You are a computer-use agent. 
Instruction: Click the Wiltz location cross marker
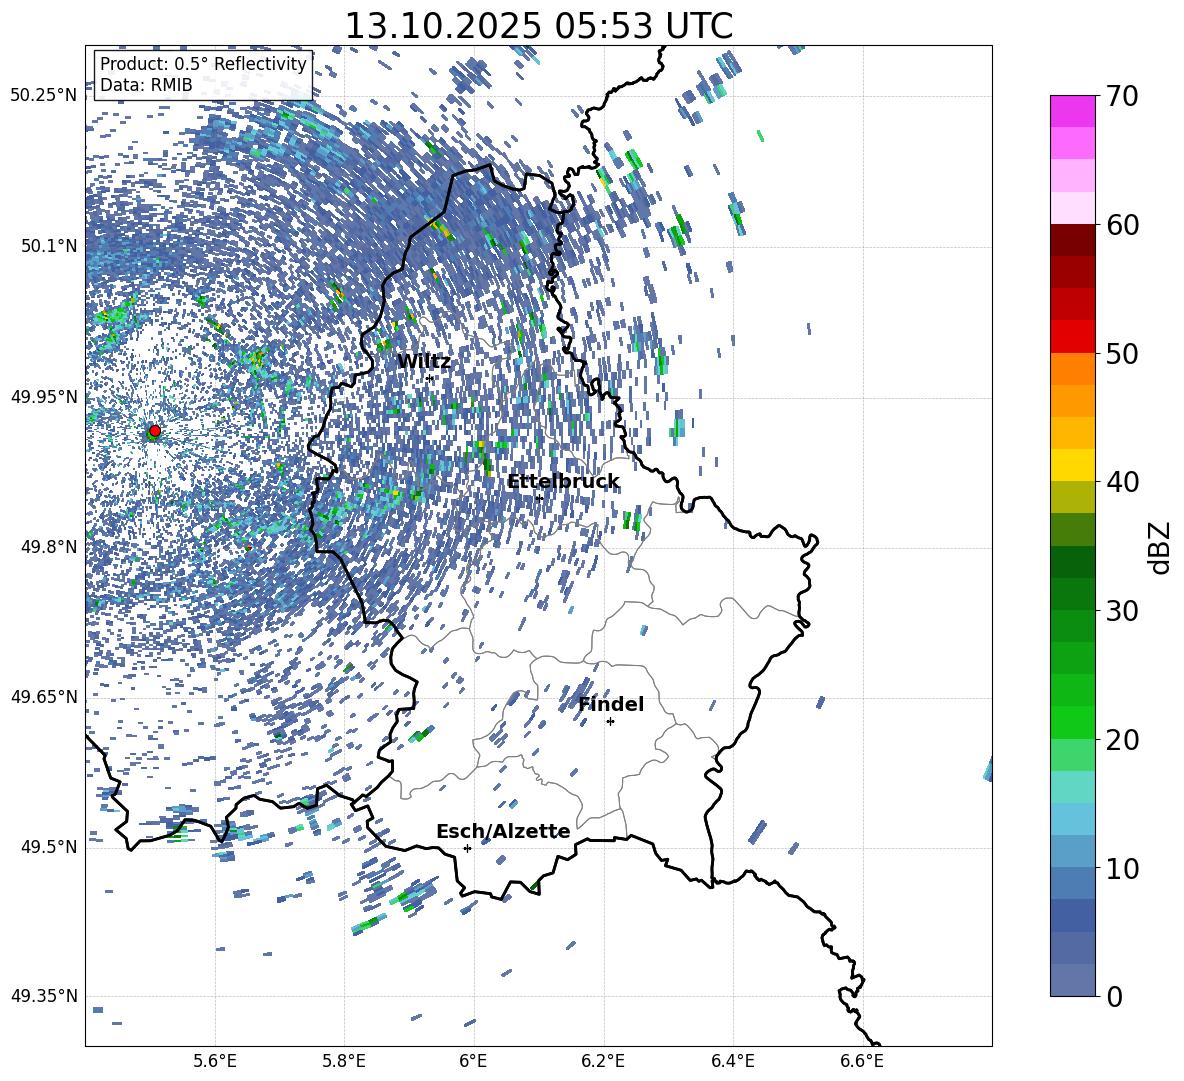[x=430, y=378]
